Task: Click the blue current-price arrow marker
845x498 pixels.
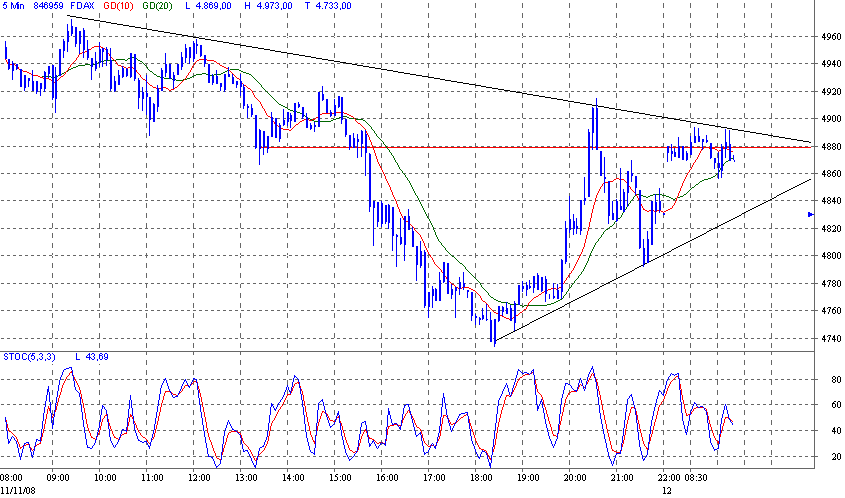Action: [811, 215]
